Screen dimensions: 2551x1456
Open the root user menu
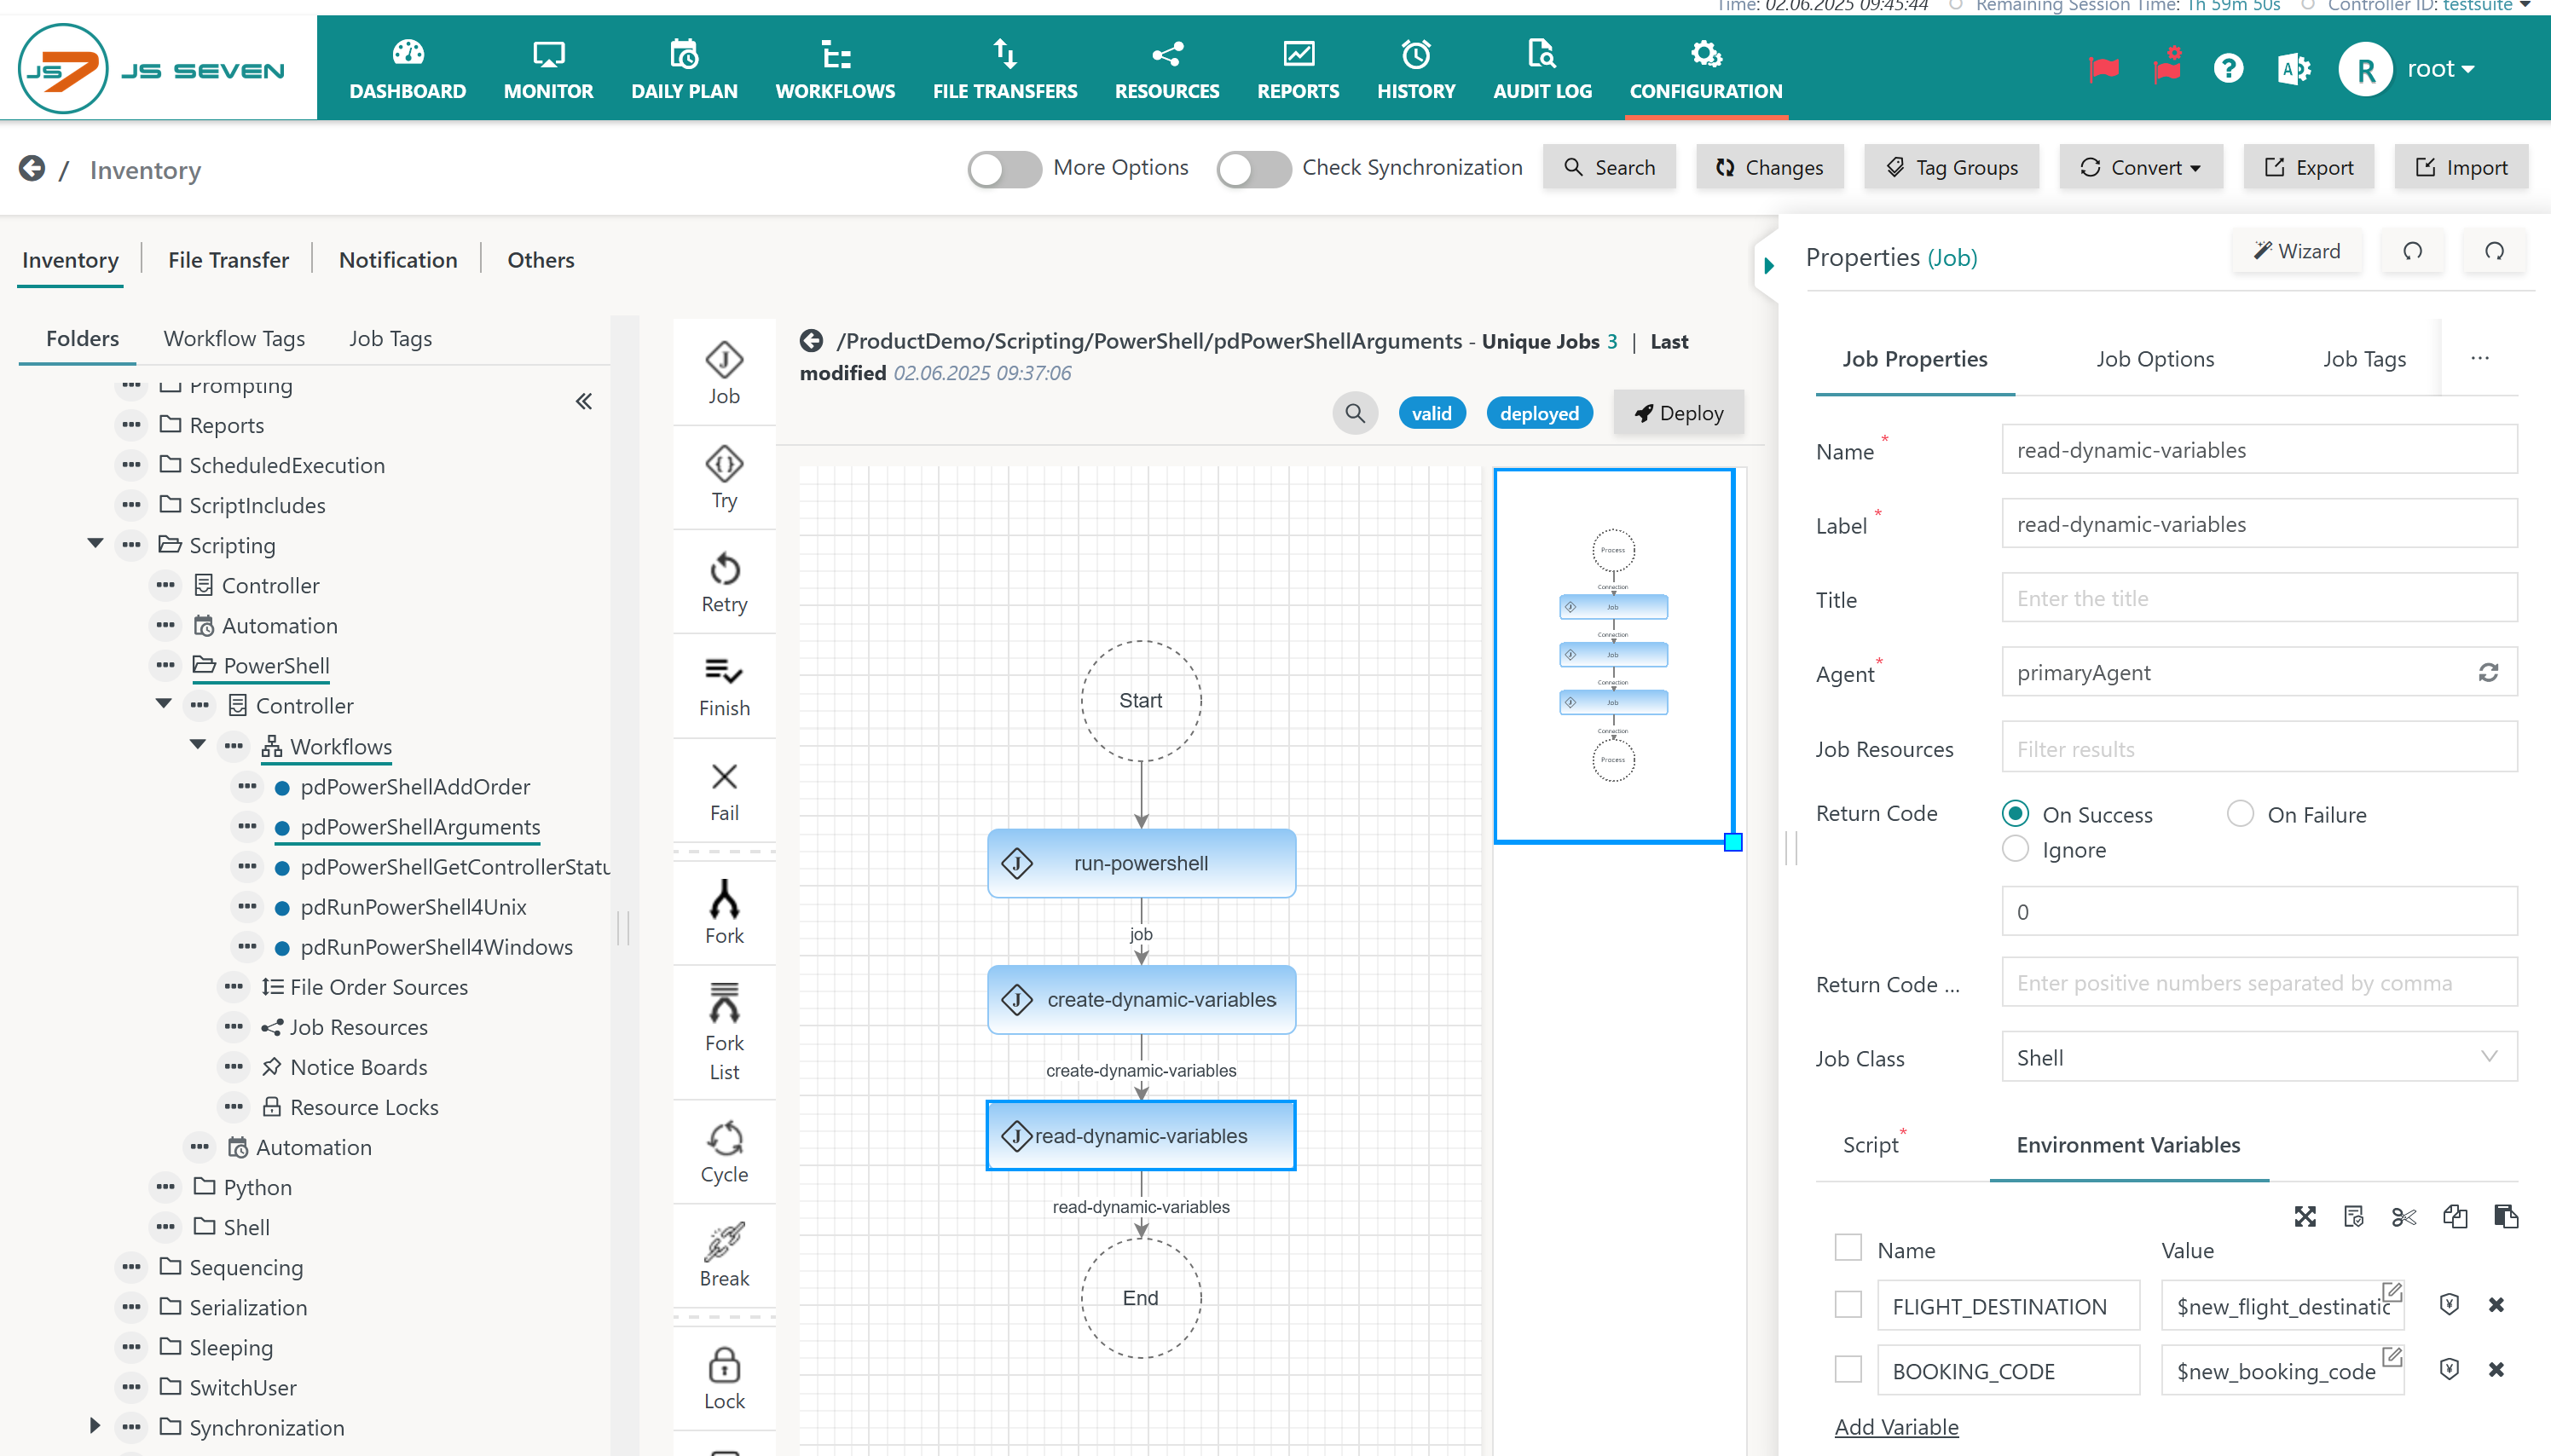(2440, 68)
